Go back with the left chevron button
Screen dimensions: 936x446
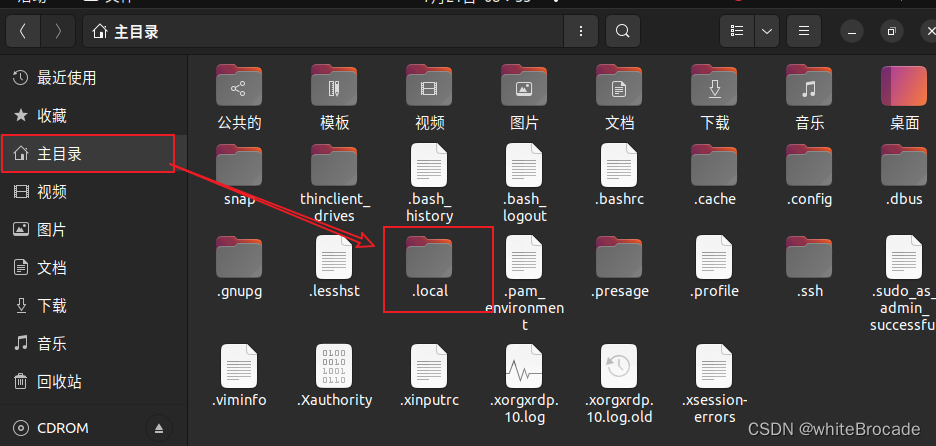[x=23, y=31]
